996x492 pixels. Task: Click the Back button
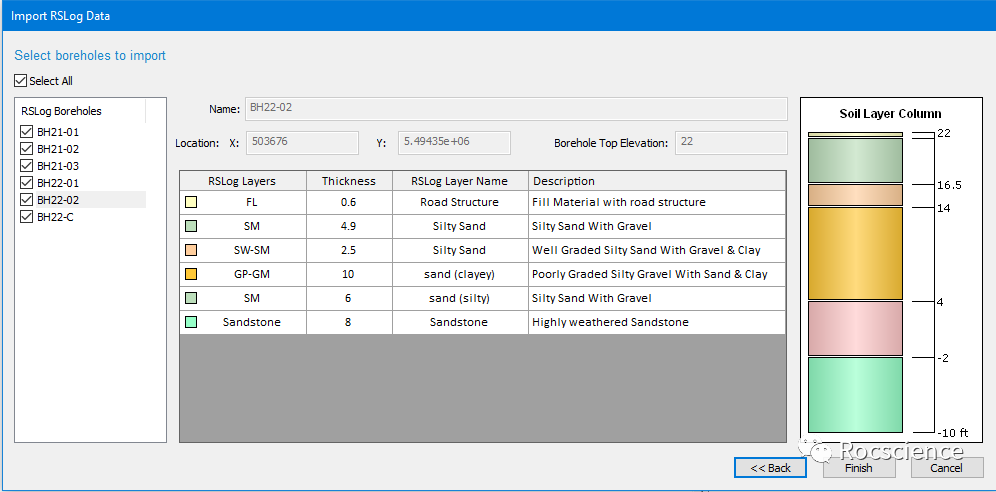pos(770,468)
